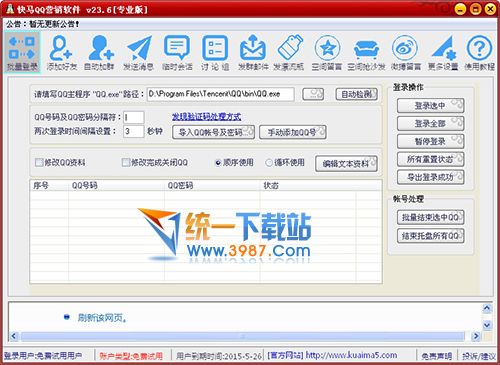Open the 自动加群 auto join group tool
Image resolution: width=500 pixels, height=365 pixels.
[99, 52]
